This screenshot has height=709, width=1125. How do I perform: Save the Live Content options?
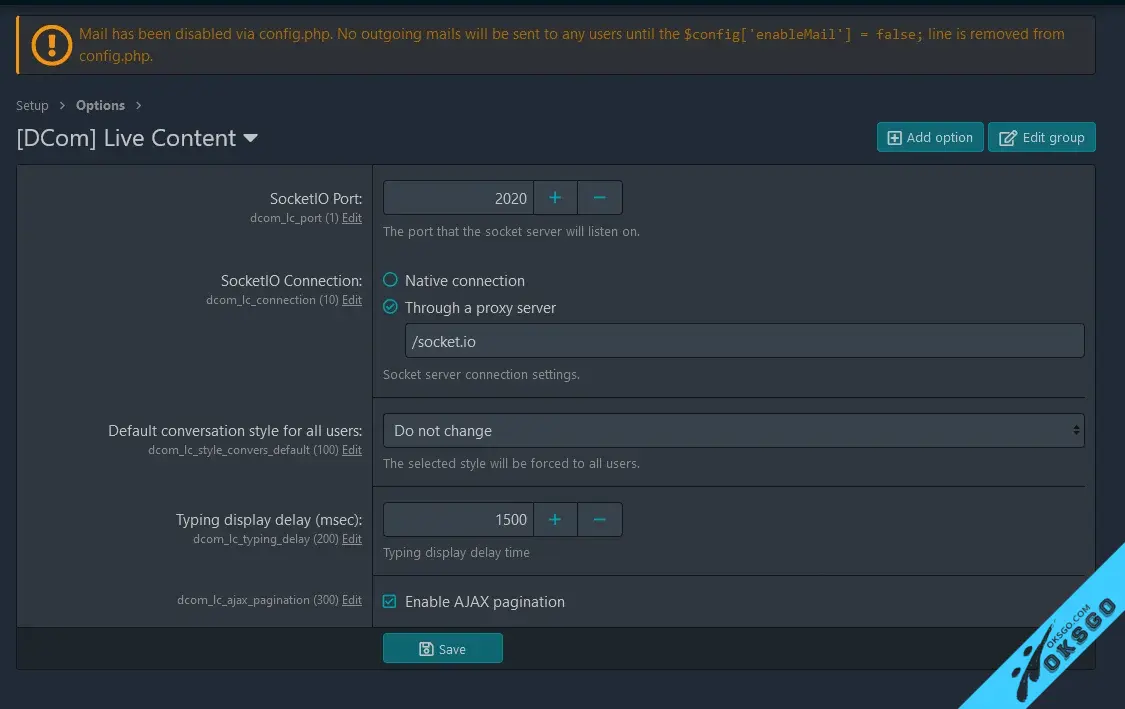[442, 649]
